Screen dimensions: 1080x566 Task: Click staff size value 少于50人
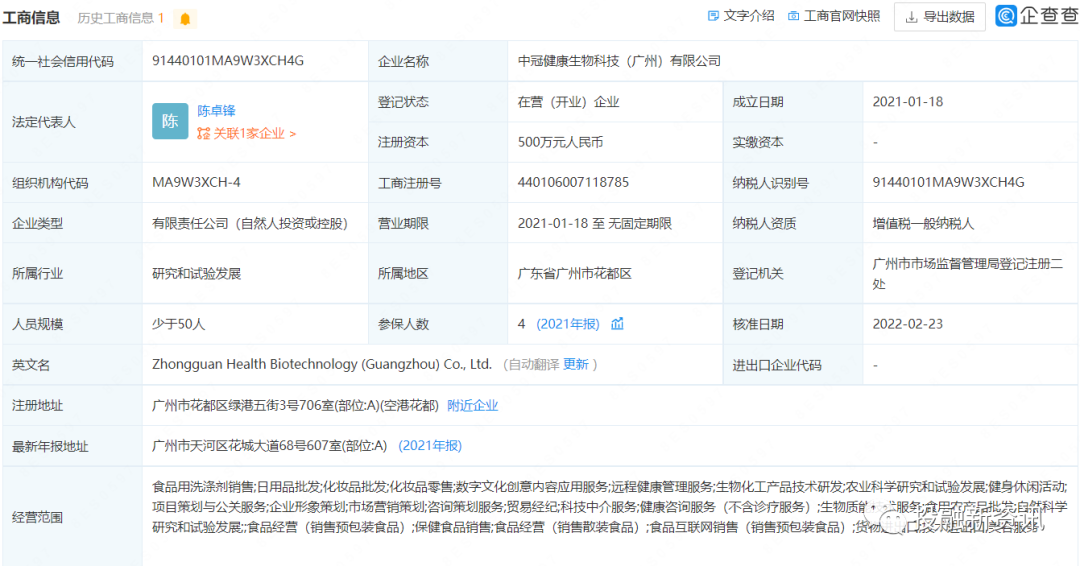point(178,324)
